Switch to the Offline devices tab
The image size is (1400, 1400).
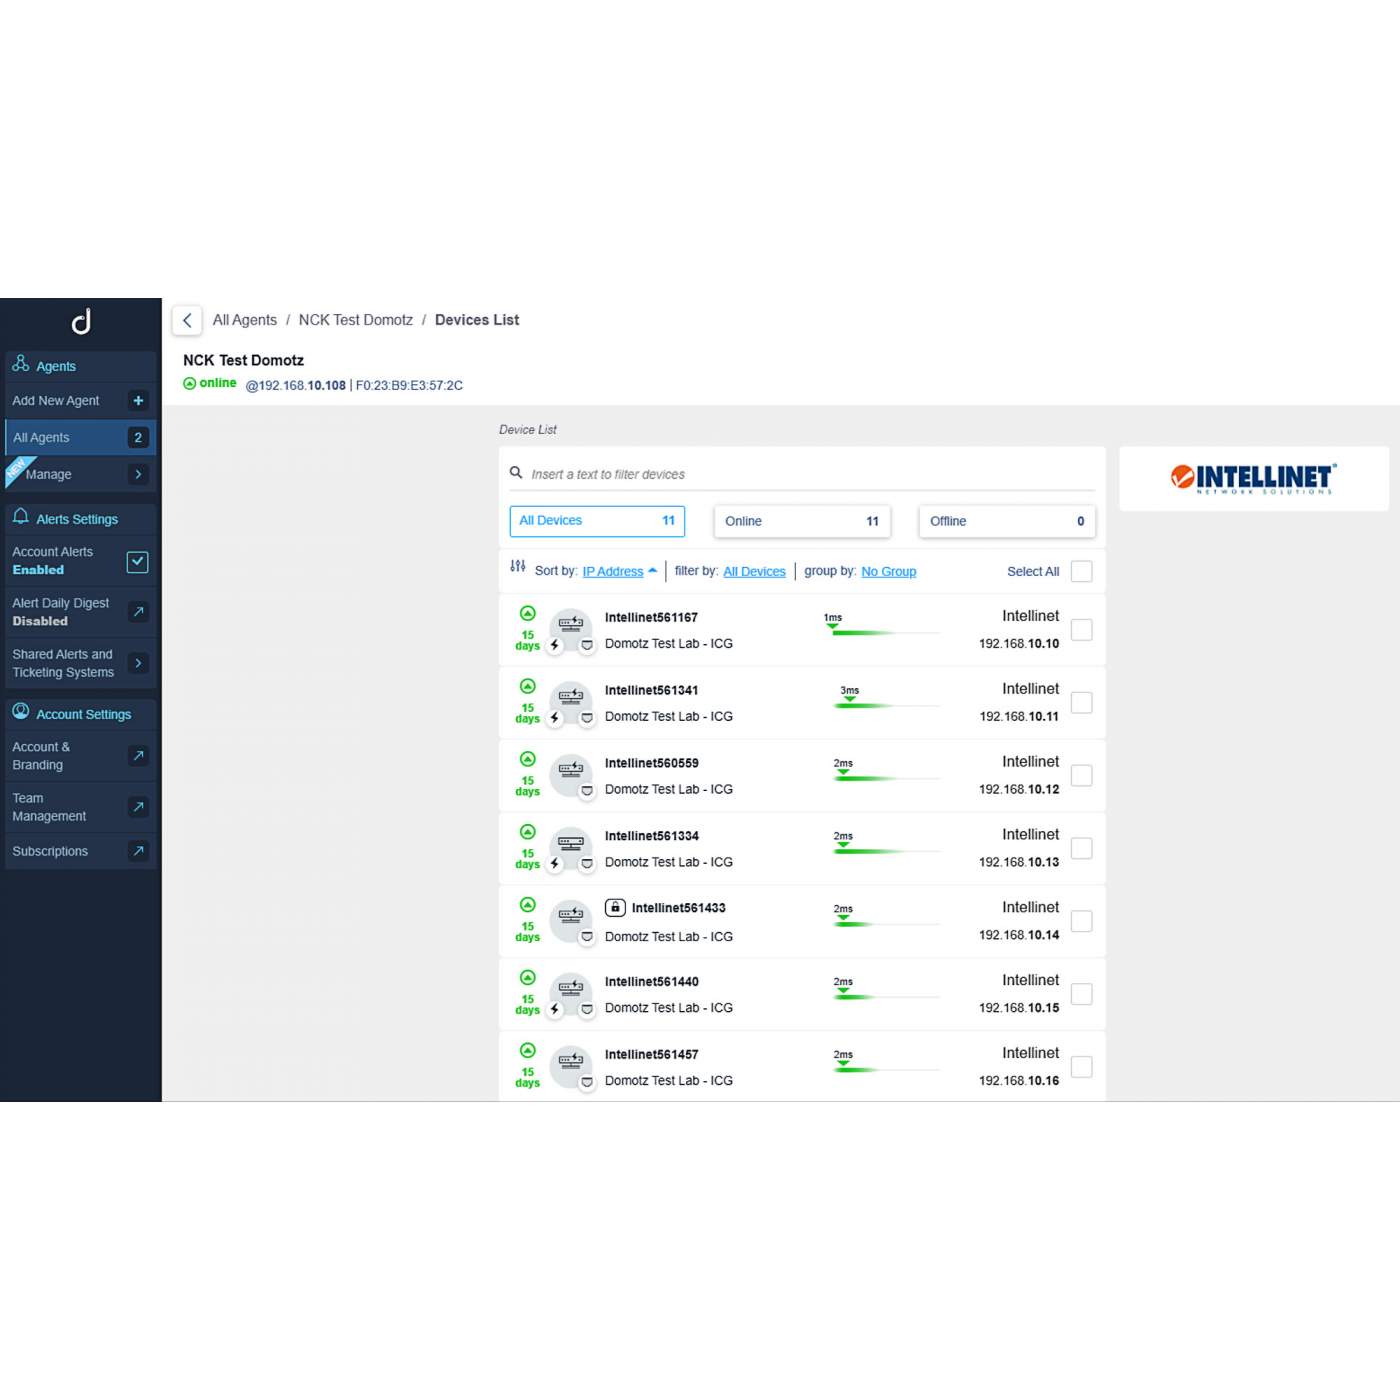1006,521
